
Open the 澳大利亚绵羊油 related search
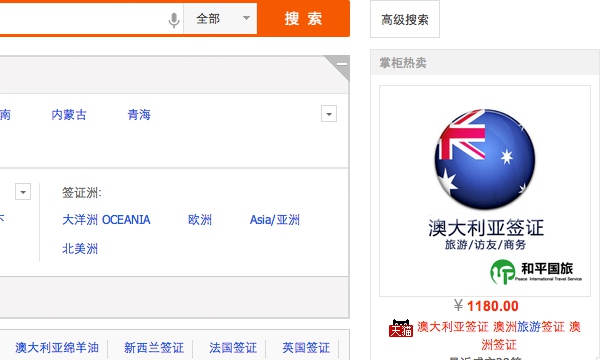57,347
